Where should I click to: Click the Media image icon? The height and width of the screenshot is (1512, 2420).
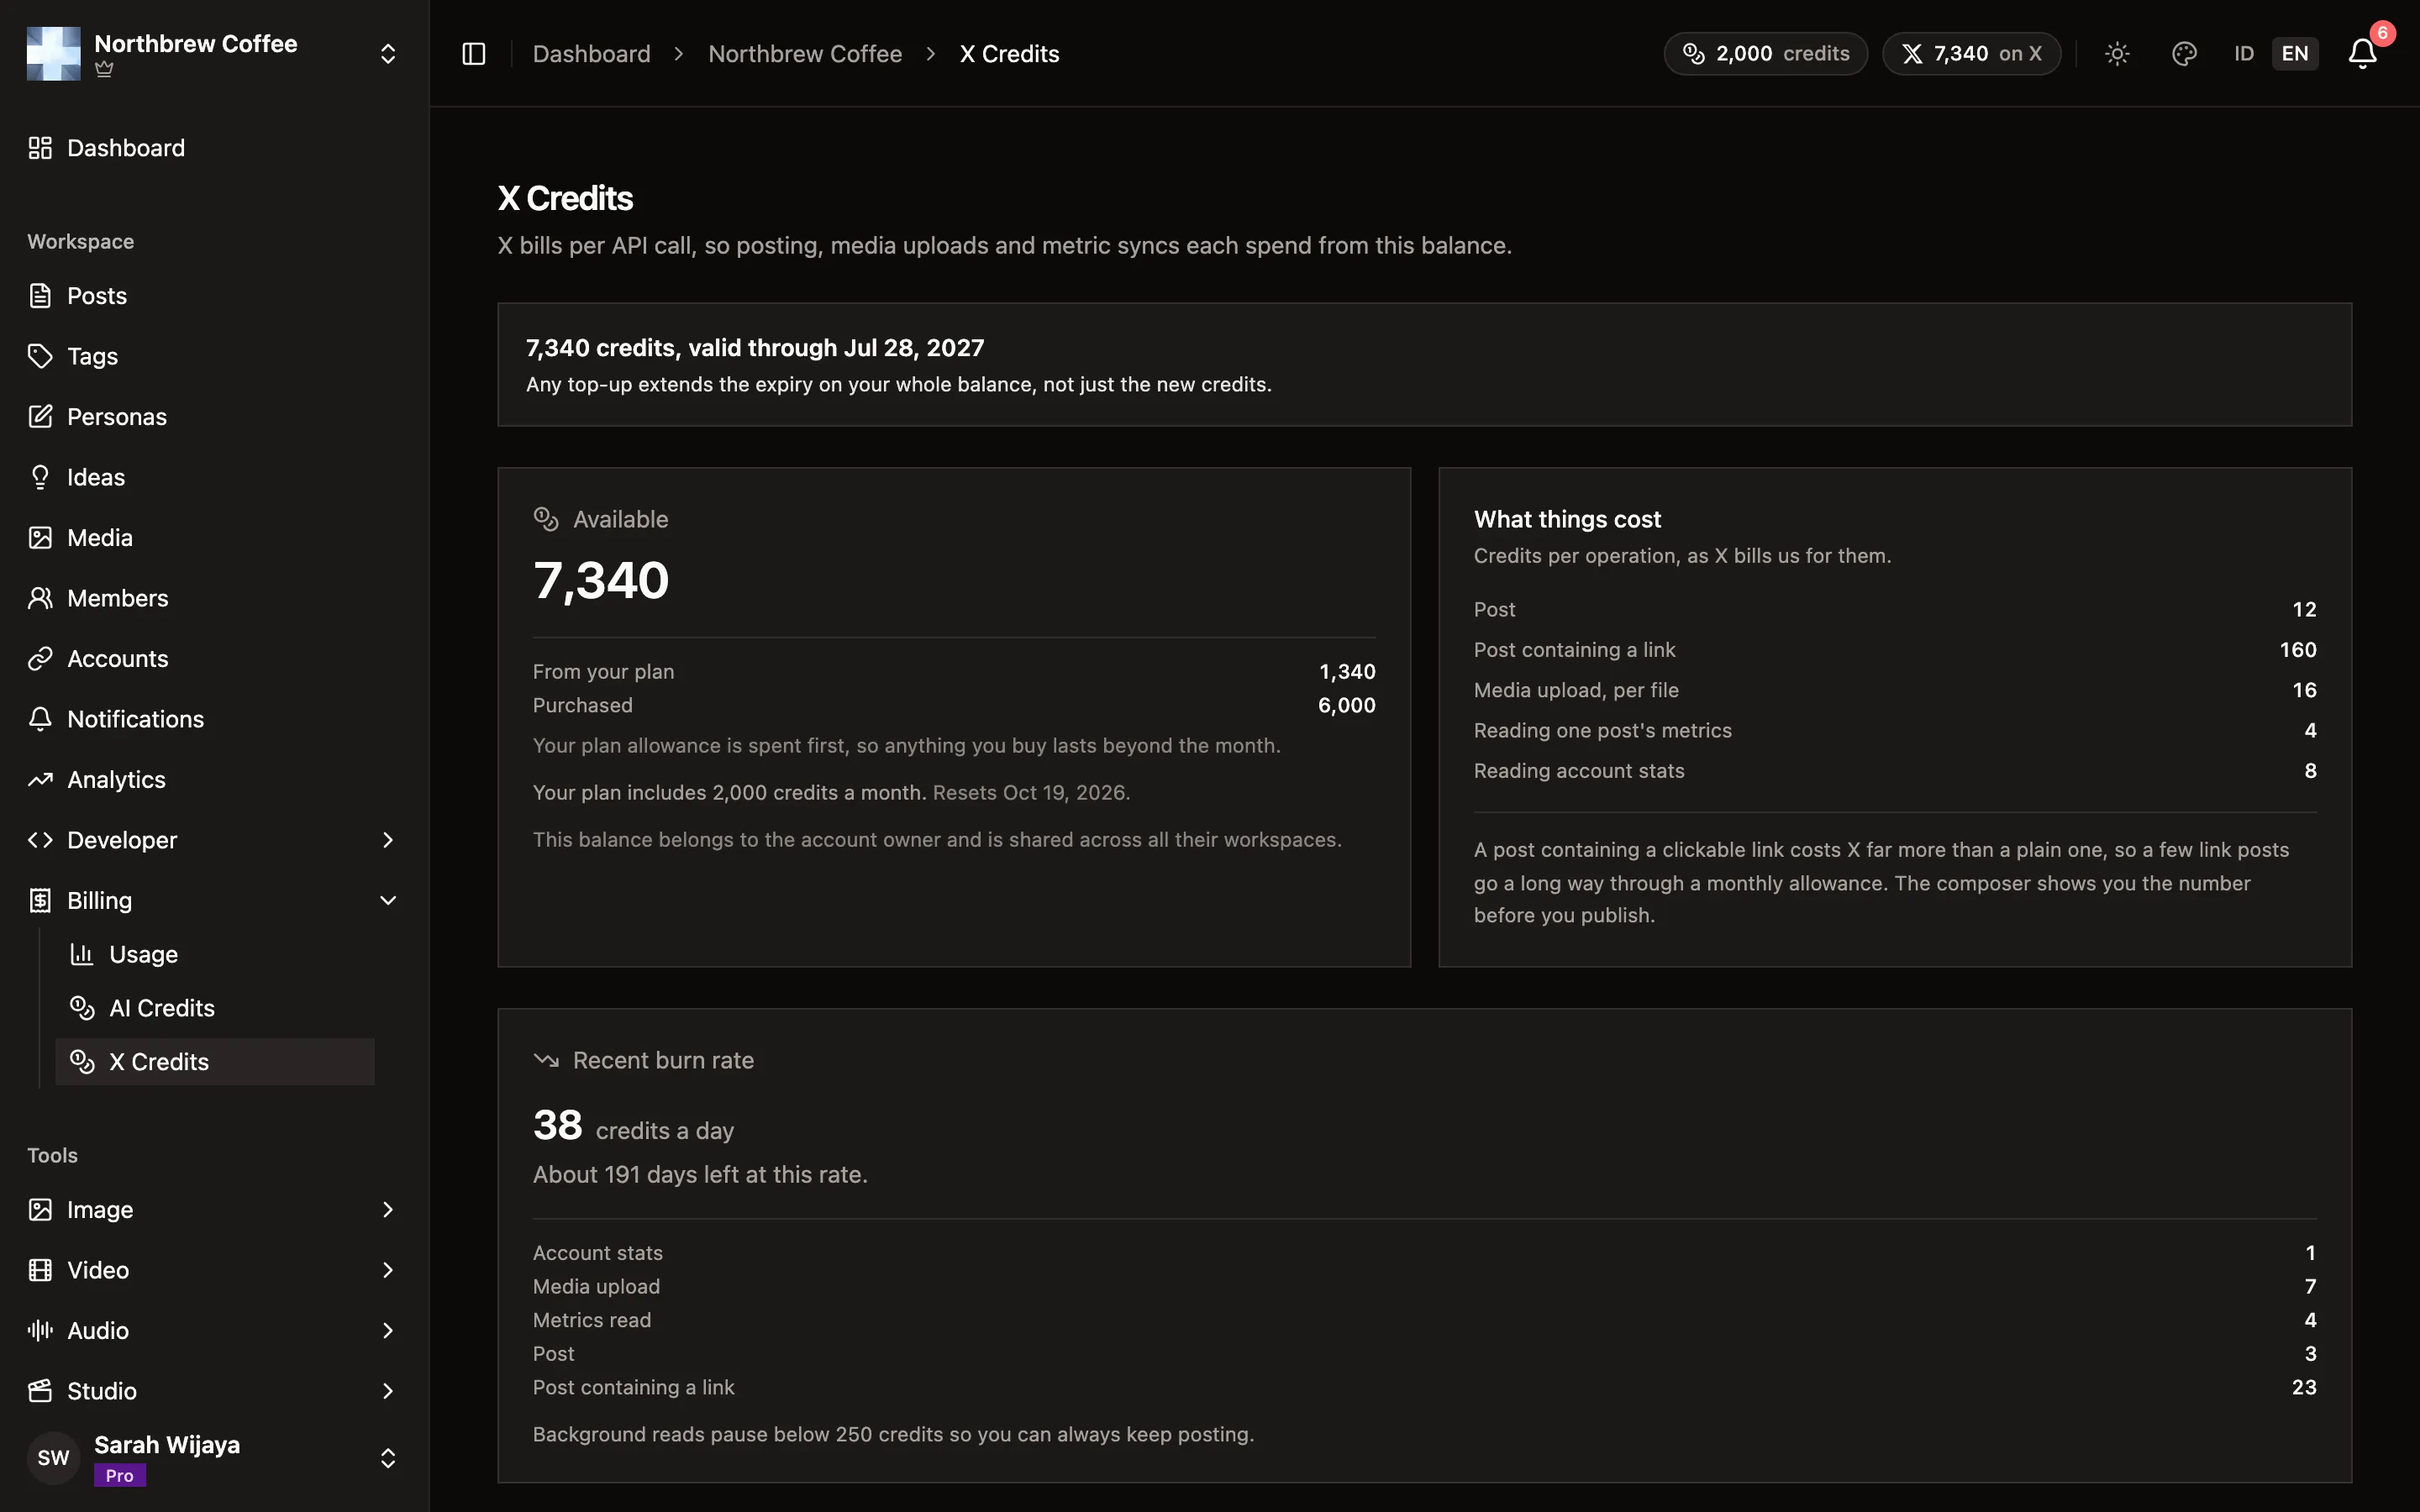click(40, 538)
